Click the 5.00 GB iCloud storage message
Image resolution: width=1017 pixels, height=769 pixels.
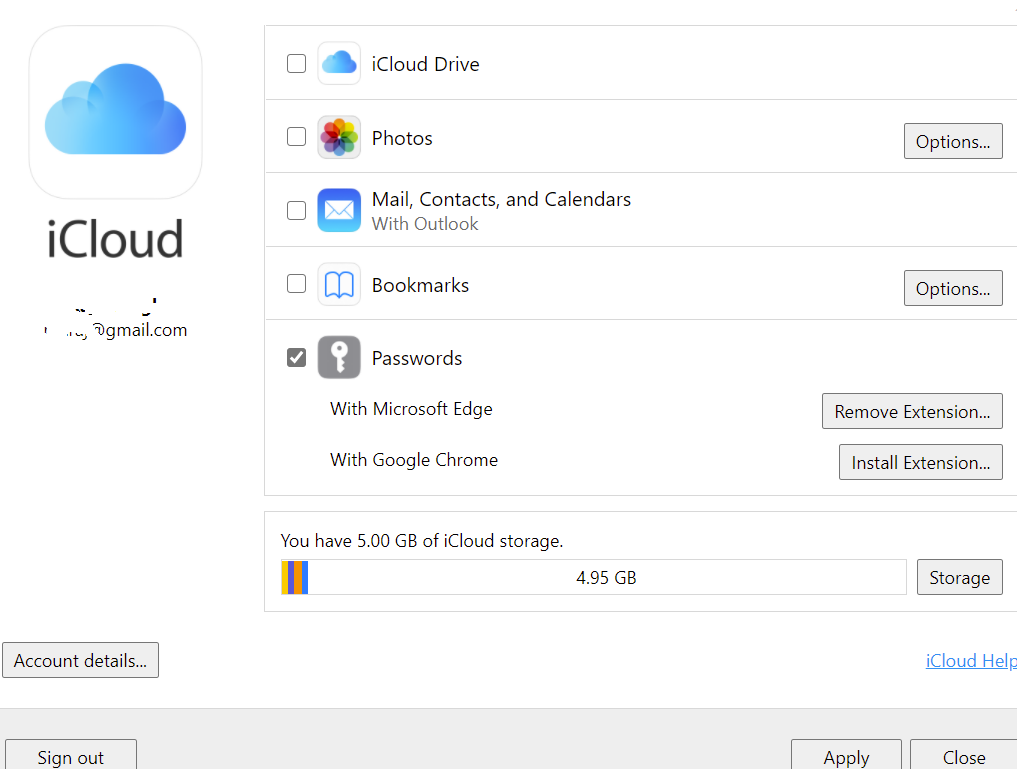tap(422, 541)
